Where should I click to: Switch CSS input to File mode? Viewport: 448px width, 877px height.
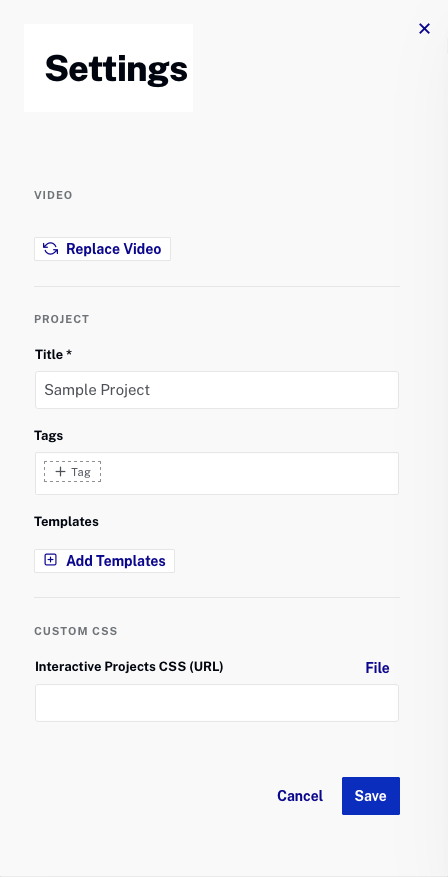tap(378, 668)
